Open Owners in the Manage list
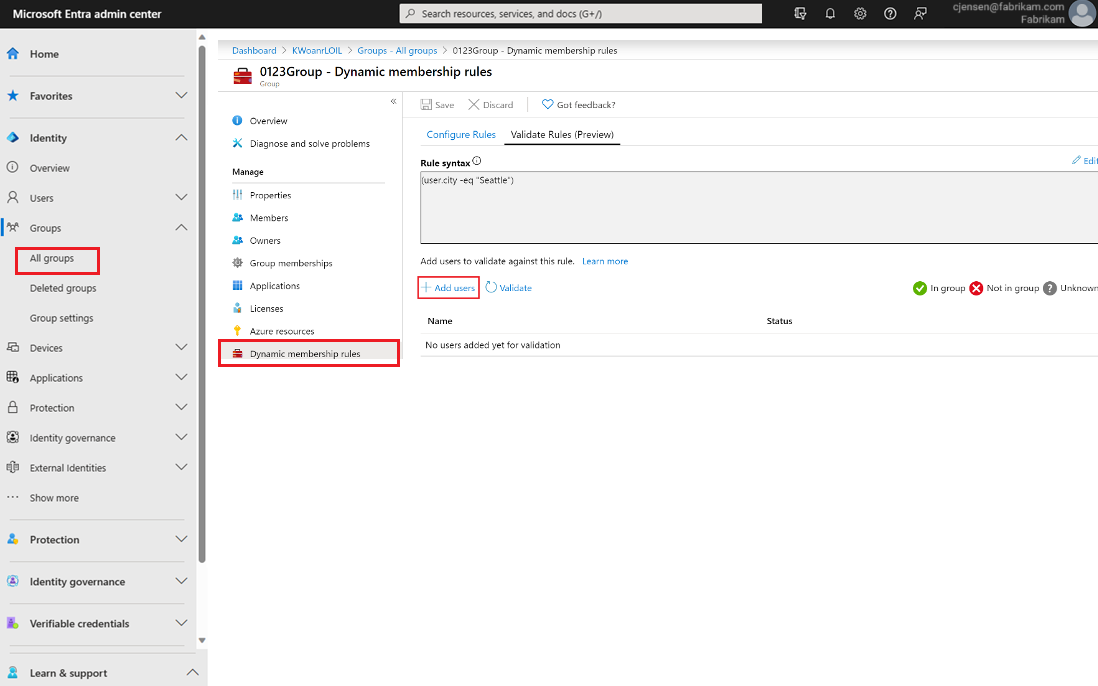This screenshot has width=1098, height=686. [x=265, y=240]
